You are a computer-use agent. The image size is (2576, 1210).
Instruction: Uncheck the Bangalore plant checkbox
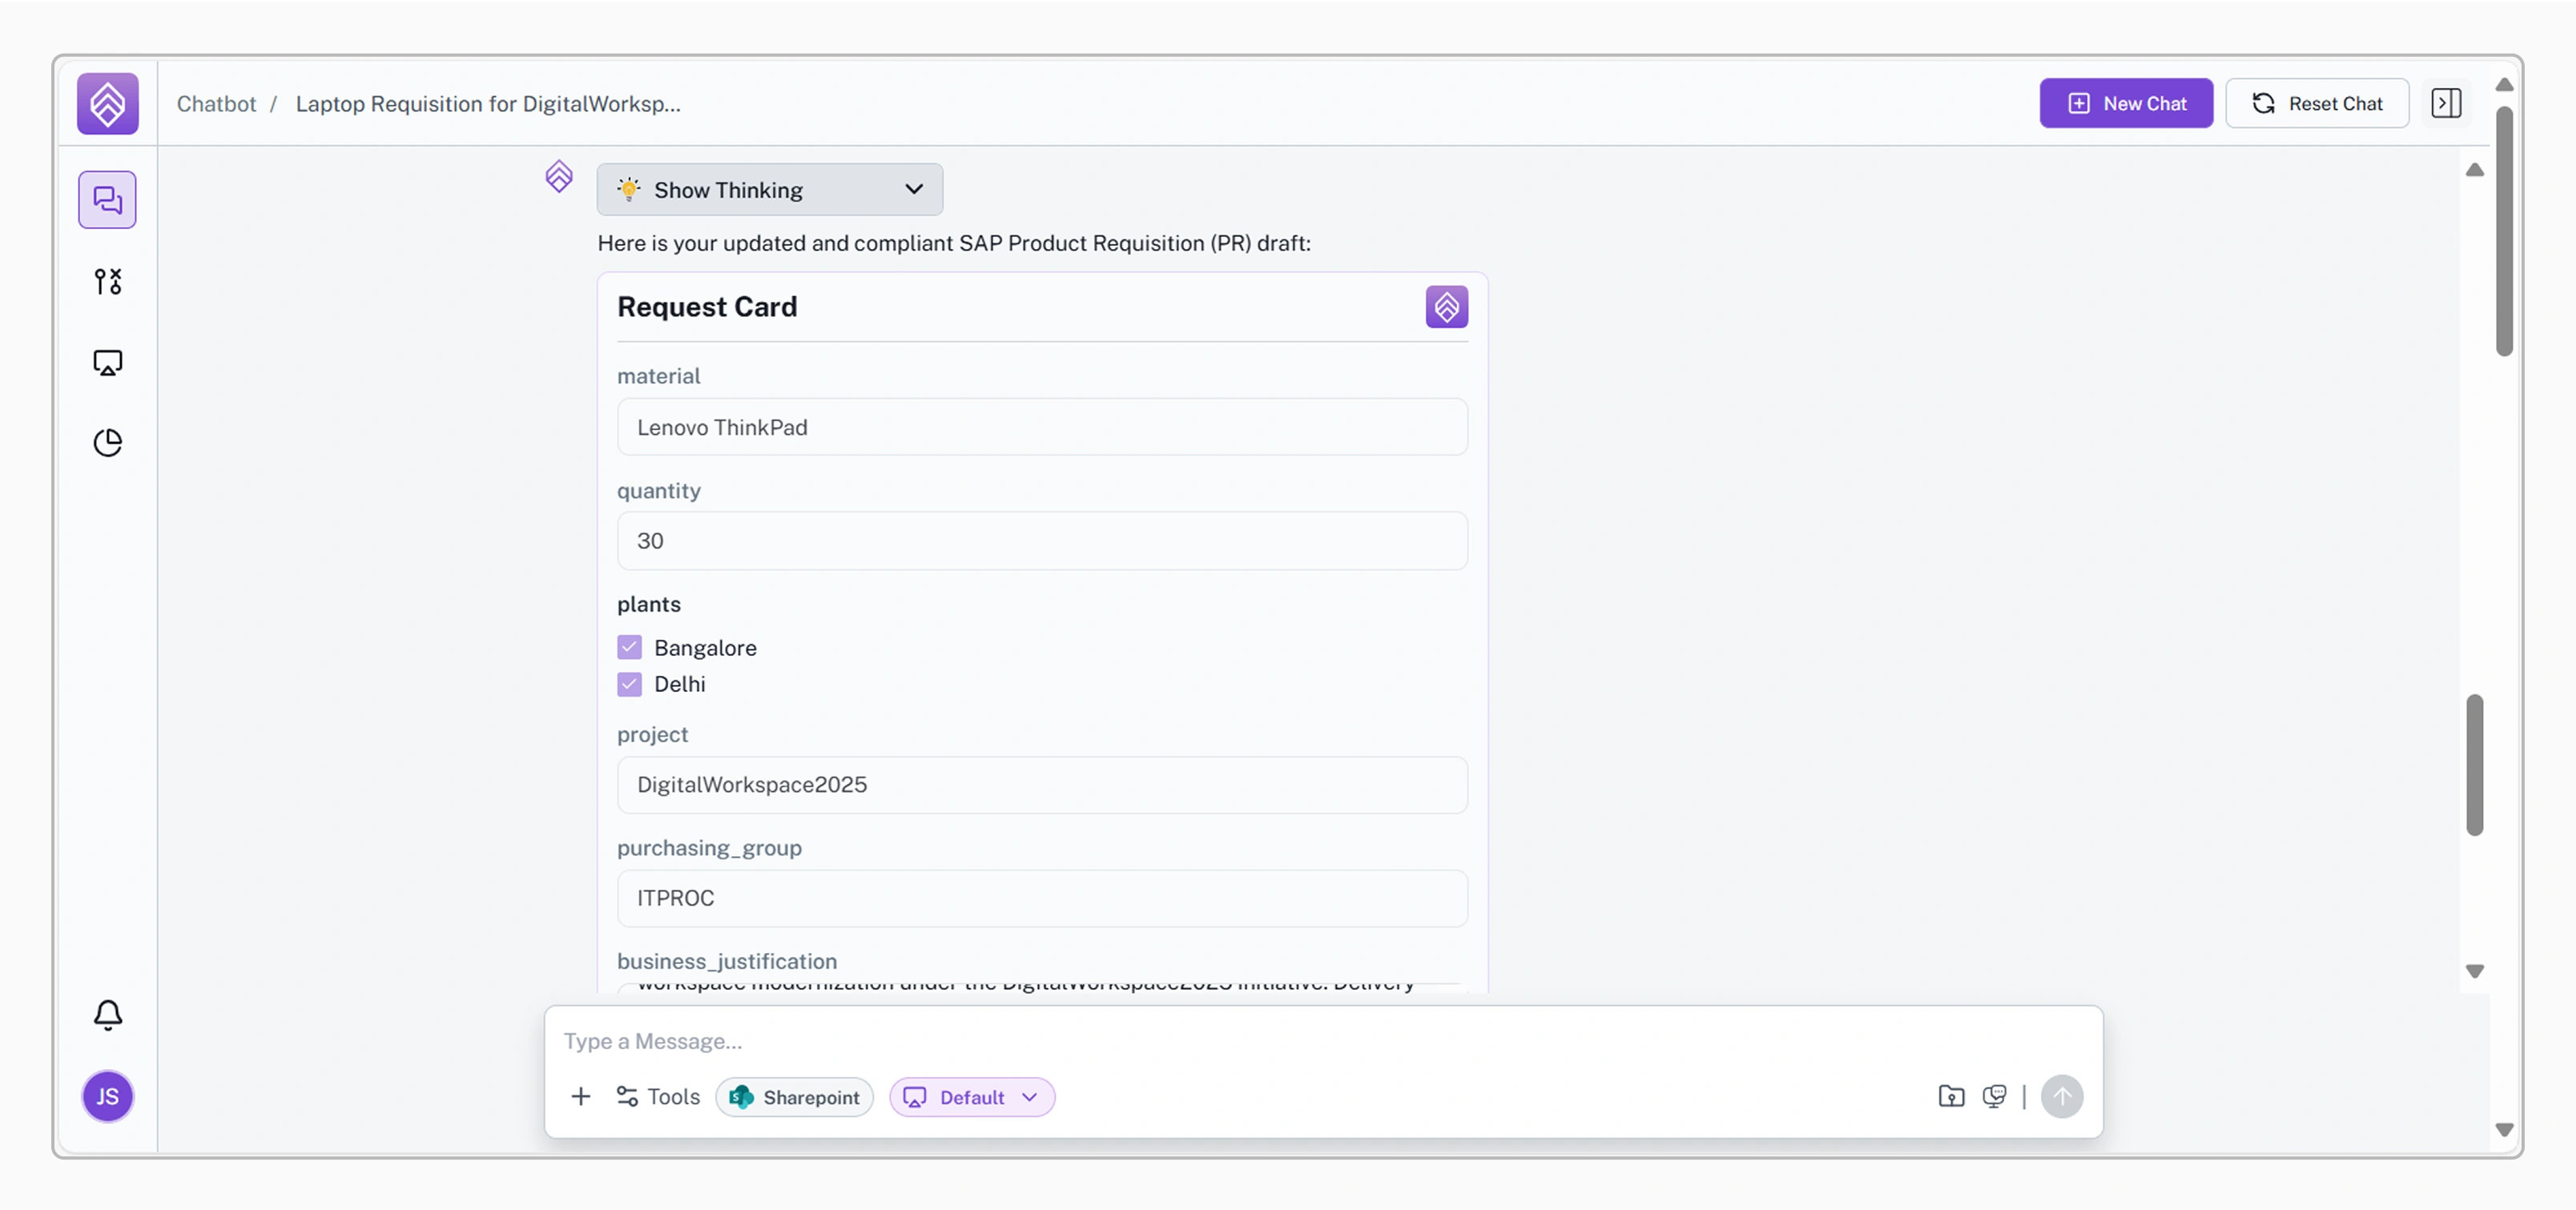point(629,648)
